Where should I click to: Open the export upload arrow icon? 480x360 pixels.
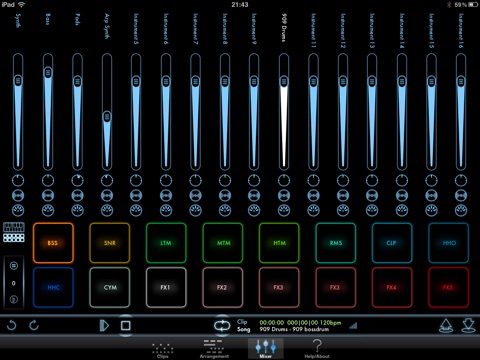446,325
